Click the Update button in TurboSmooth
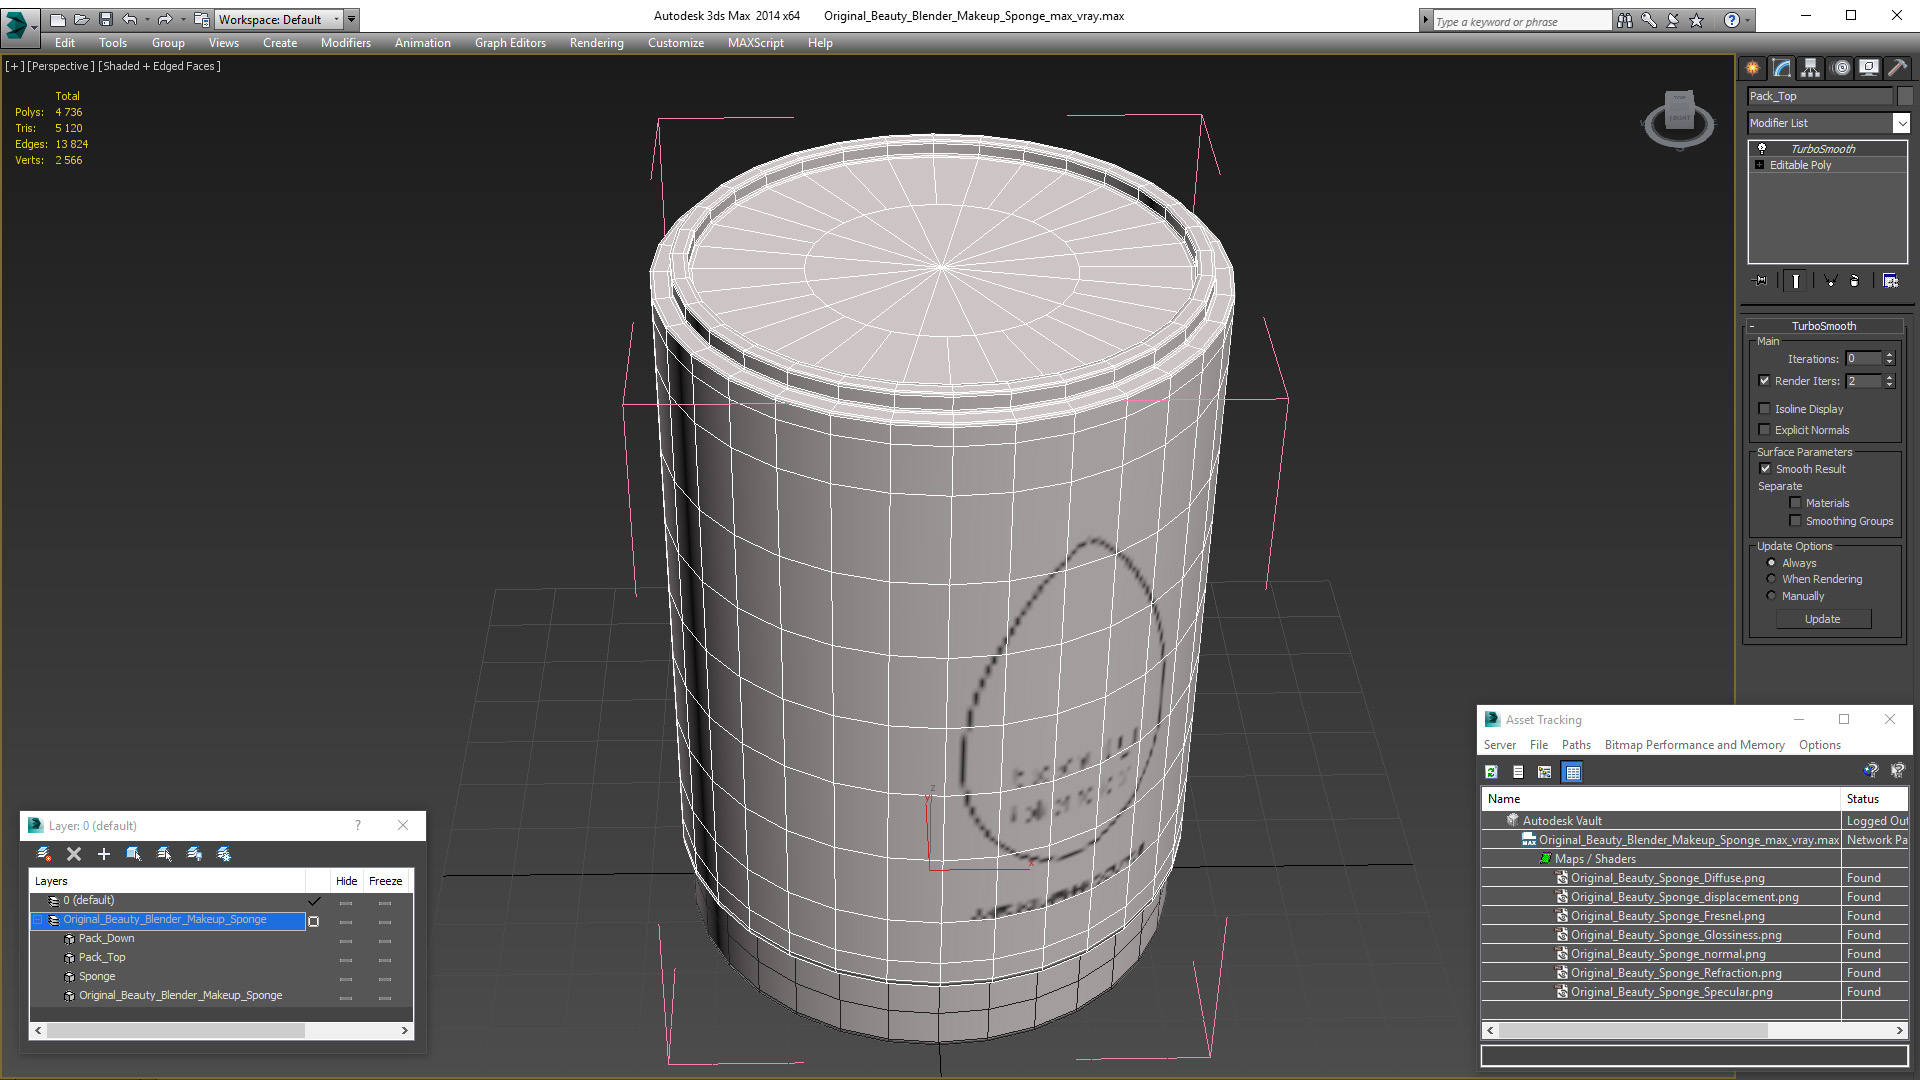Image resolution: width=1920 pixels, height=1080 pixels. (1822, 619)
